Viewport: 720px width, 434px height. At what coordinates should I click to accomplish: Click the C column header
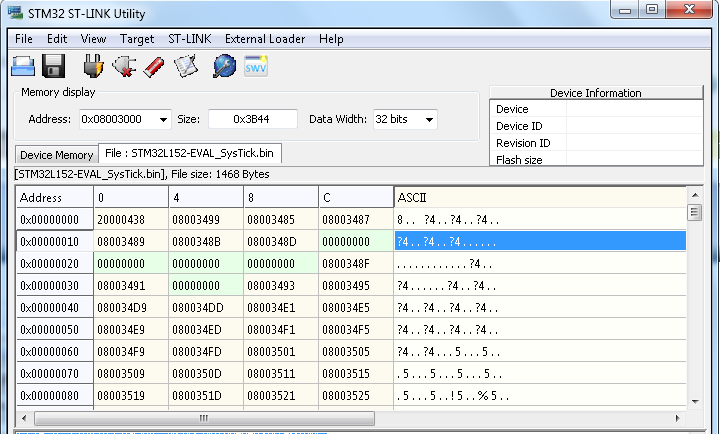point(356,197)
